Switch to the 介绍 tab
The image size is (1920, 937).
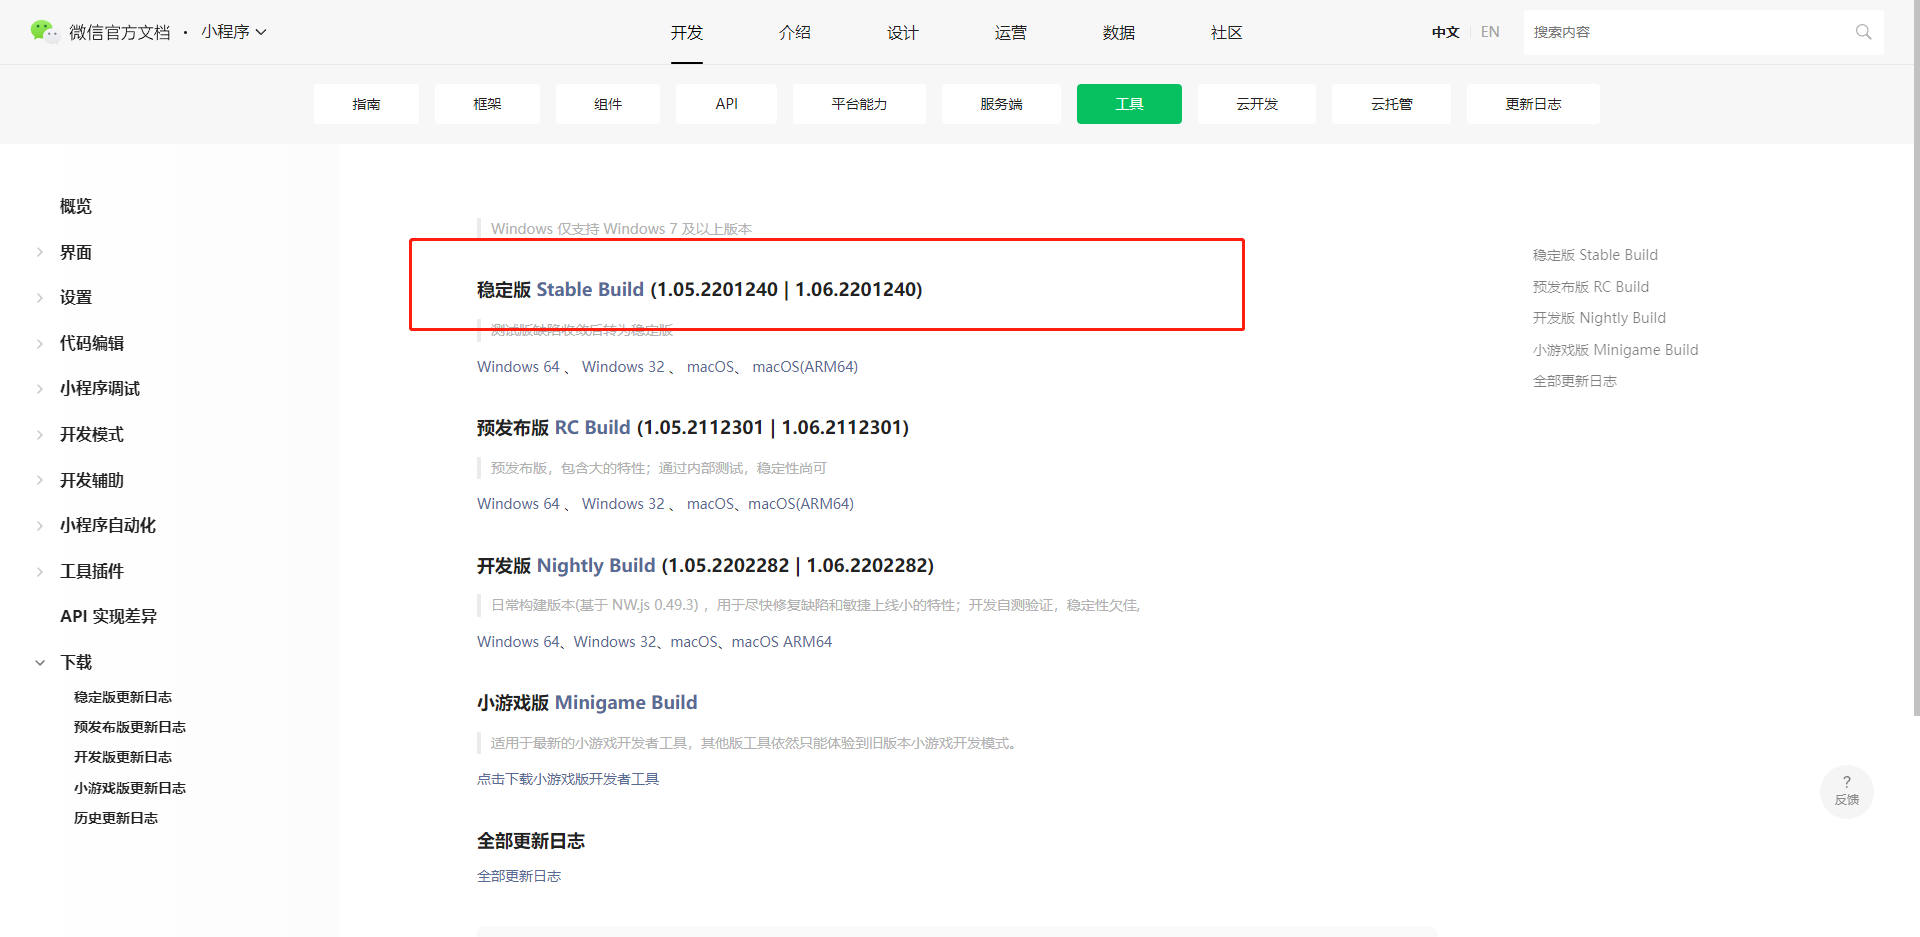(x=795, y=32)
